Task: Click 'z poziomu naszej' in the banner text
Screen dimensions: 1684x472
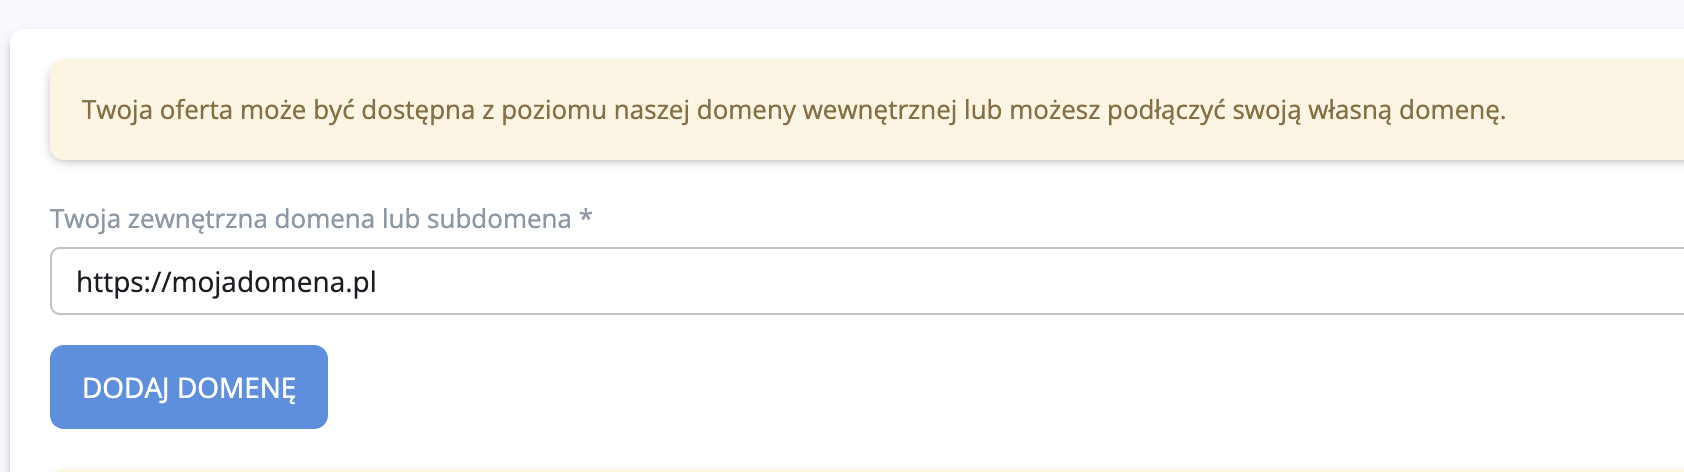Action: 585,109
